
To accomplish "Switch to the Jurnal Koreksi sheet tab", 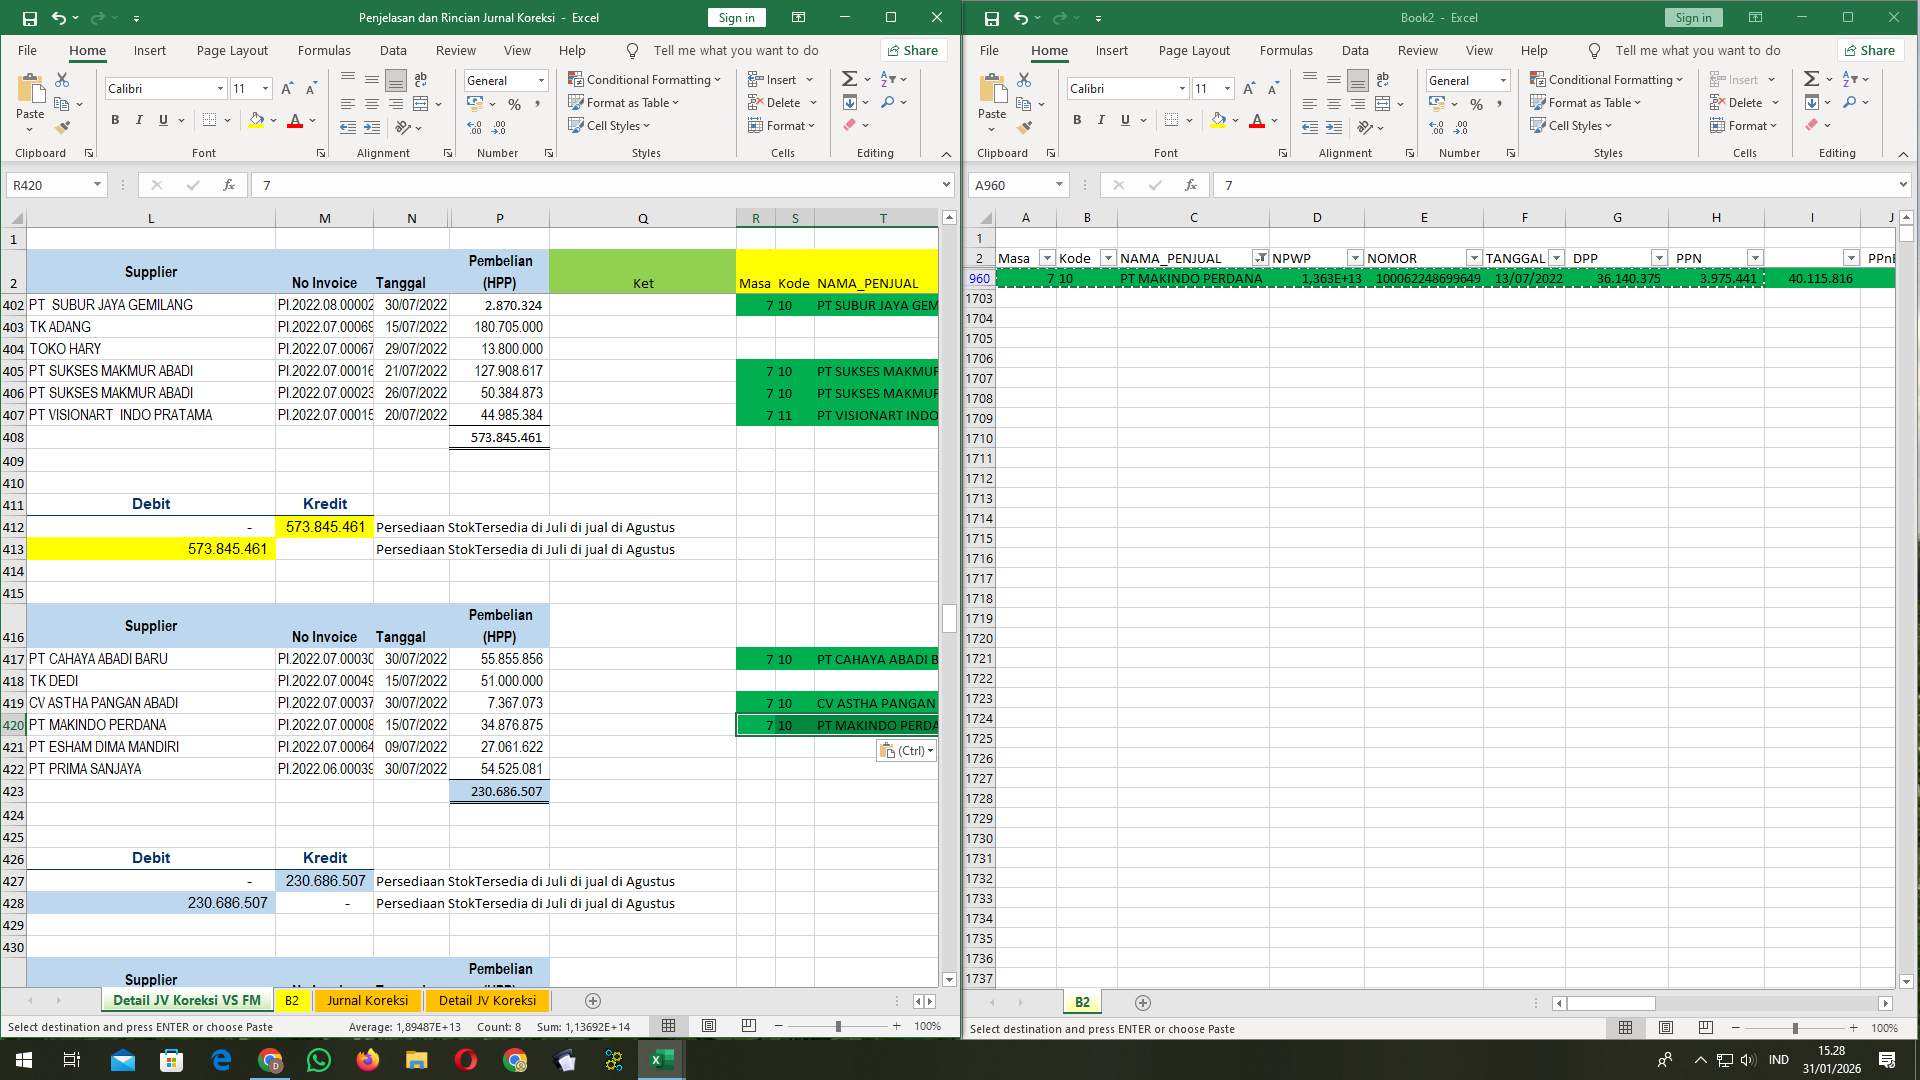I will (x=368, y=1000).
